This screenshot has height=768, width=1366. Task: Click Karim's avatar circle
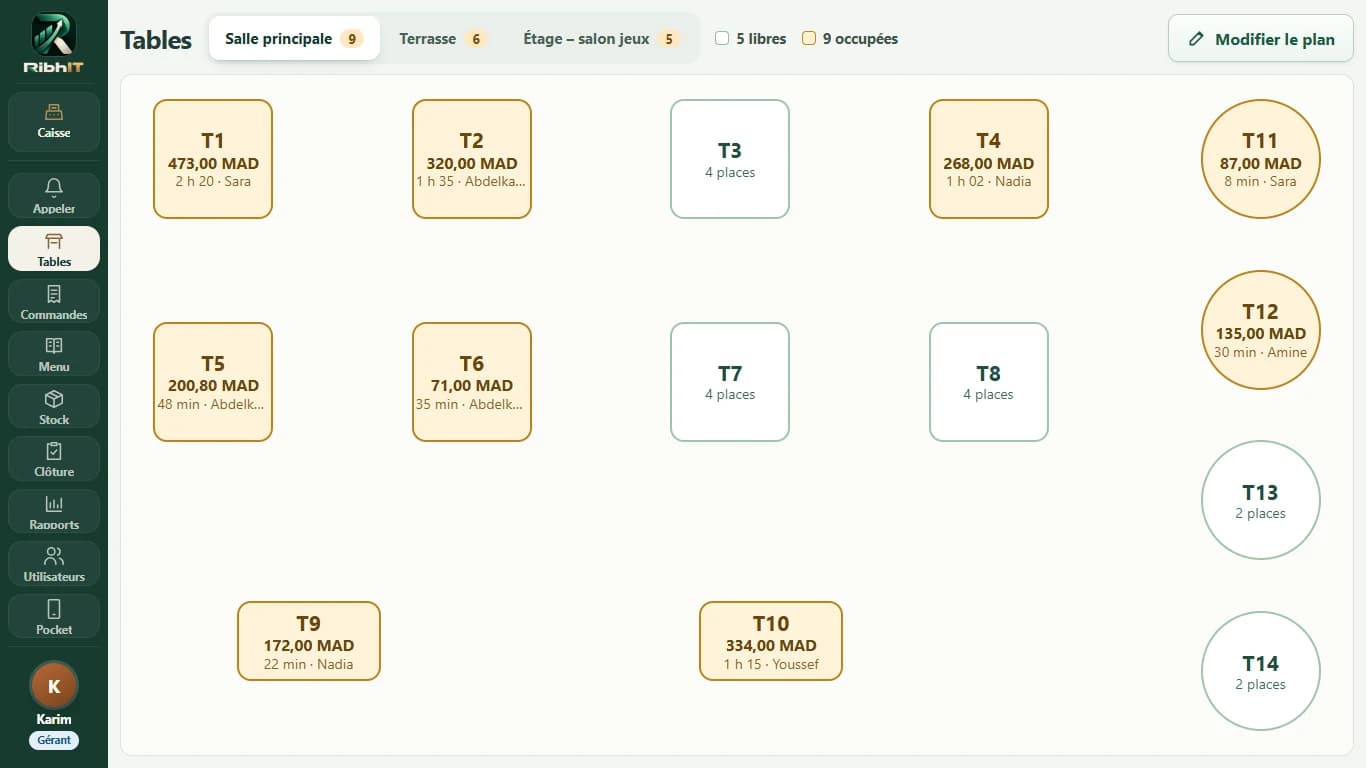(54, 686)
